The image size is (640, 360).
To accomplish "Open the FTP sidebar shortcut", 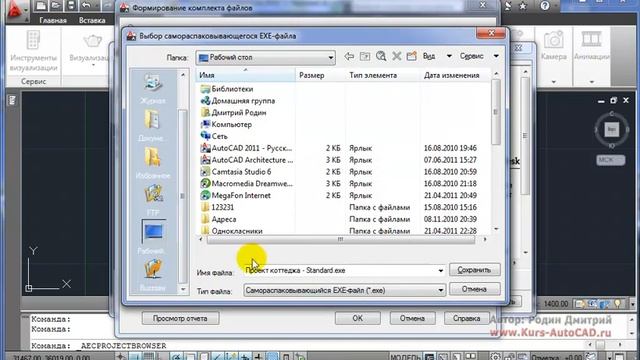I will (x=153, y=200).
